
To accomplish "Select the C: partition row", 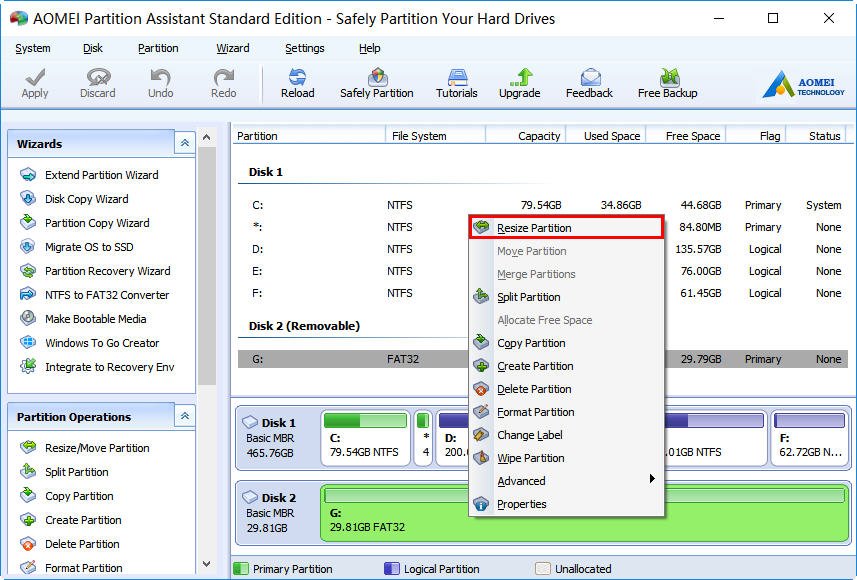I will click(x=543, y=205).
